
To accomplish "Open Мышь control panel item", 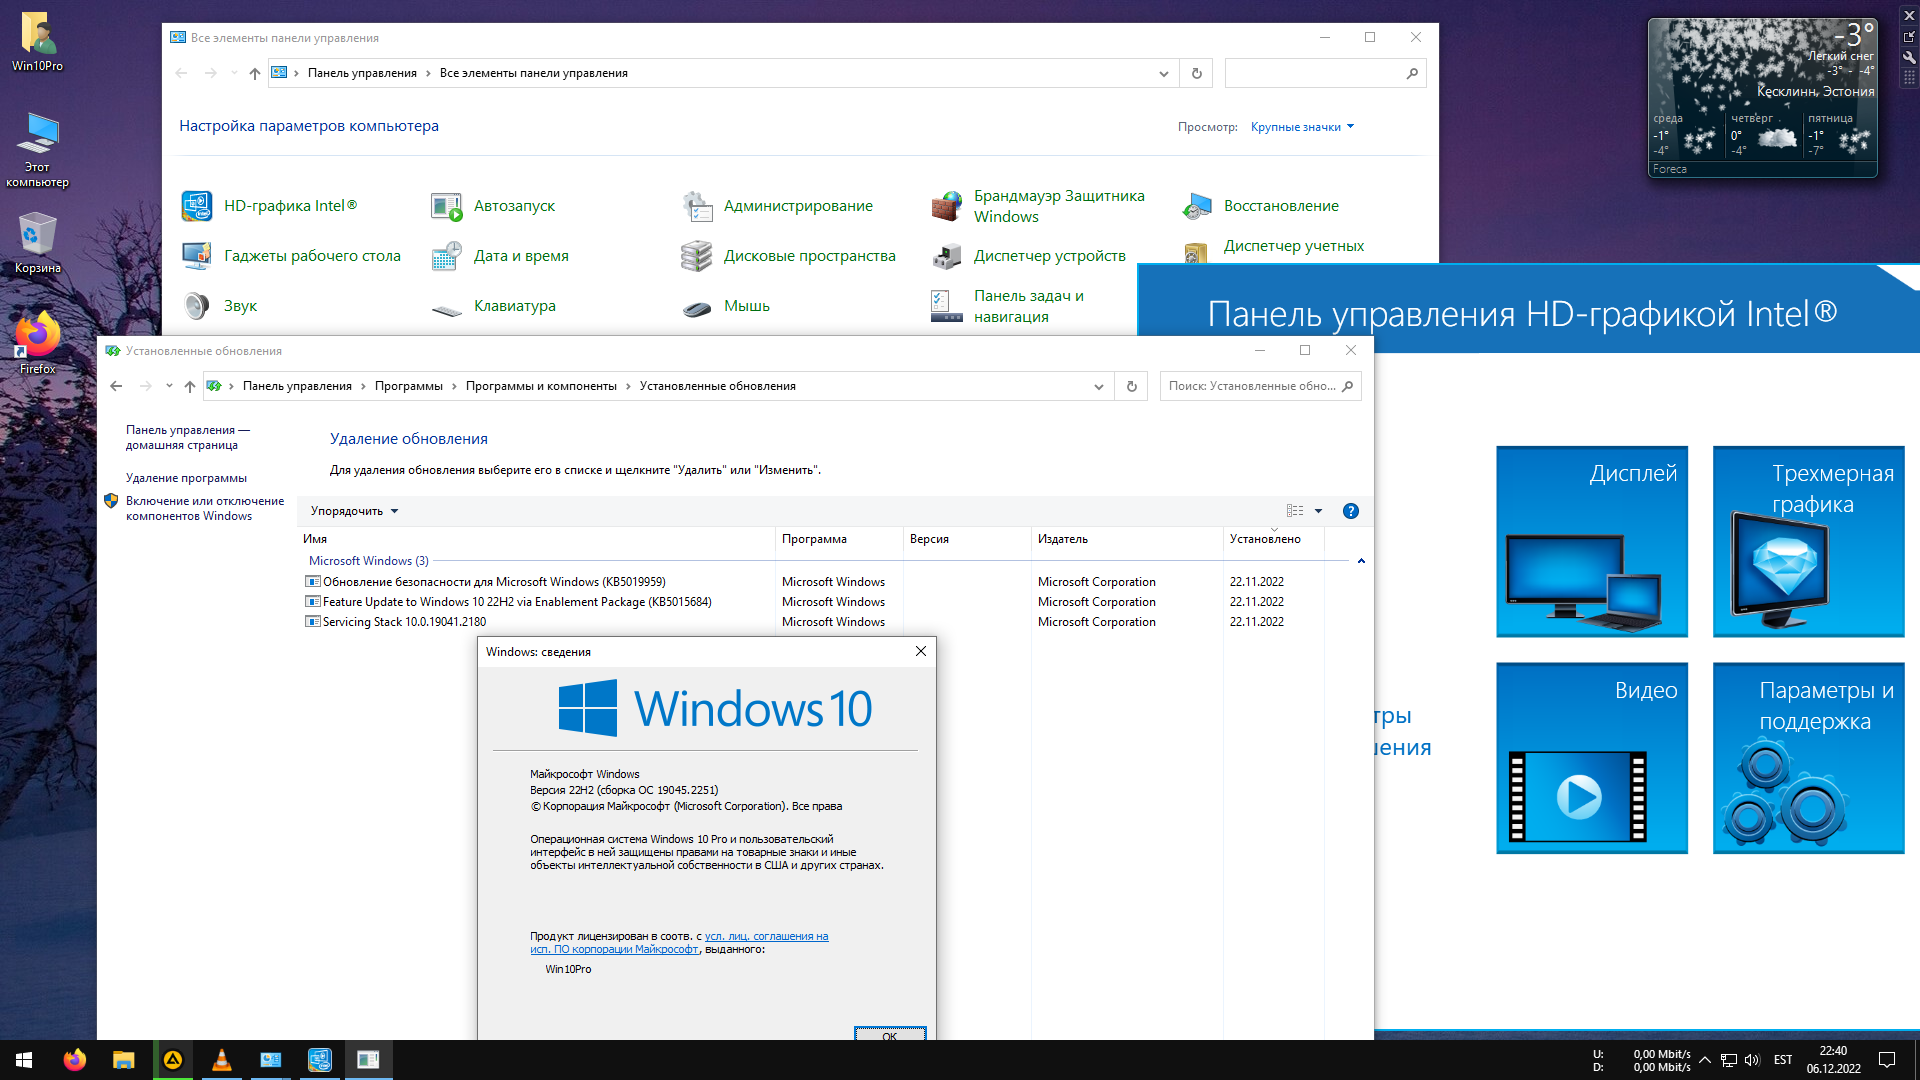I will pyautogui.click(x=725, y=306).
